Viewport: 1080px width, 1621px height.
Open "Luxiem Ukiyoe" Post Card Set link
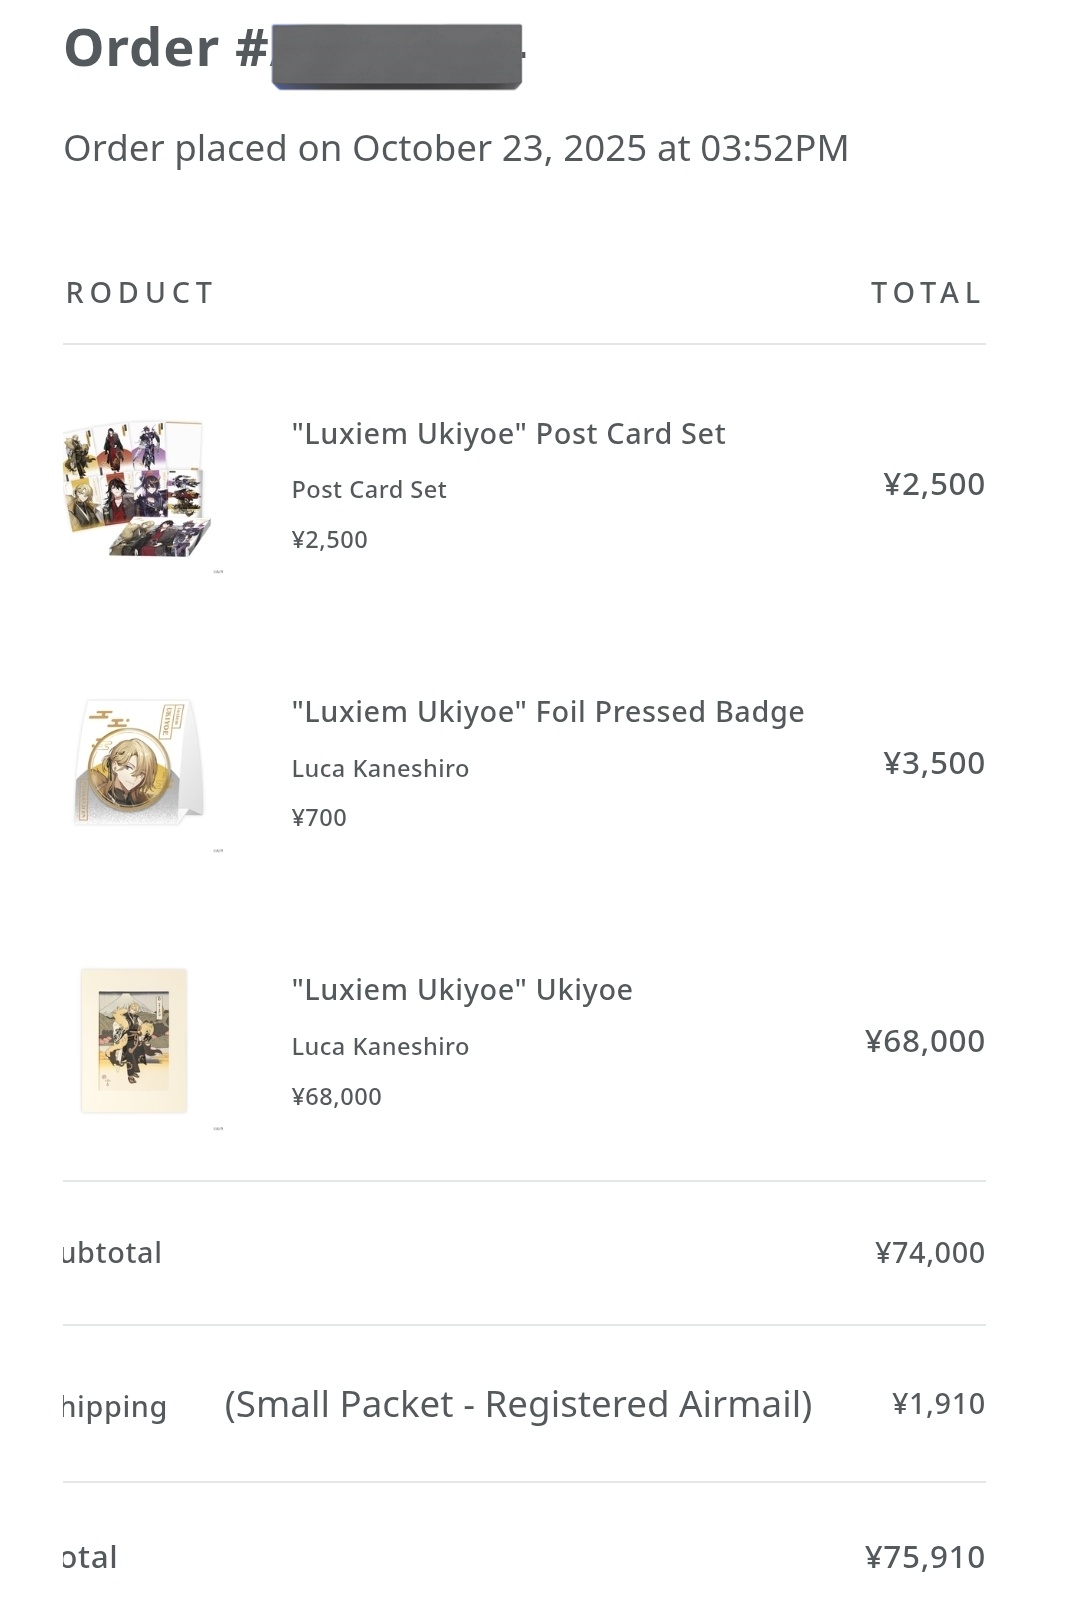point(508,434)
